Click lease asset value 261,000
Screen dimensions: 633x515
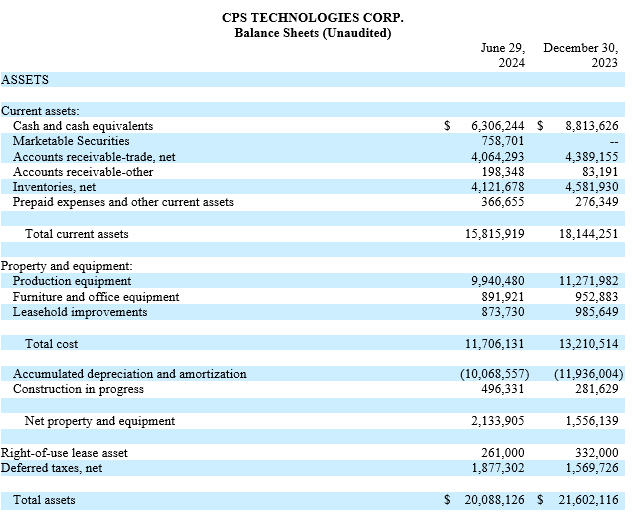click(x=503, y=453)
